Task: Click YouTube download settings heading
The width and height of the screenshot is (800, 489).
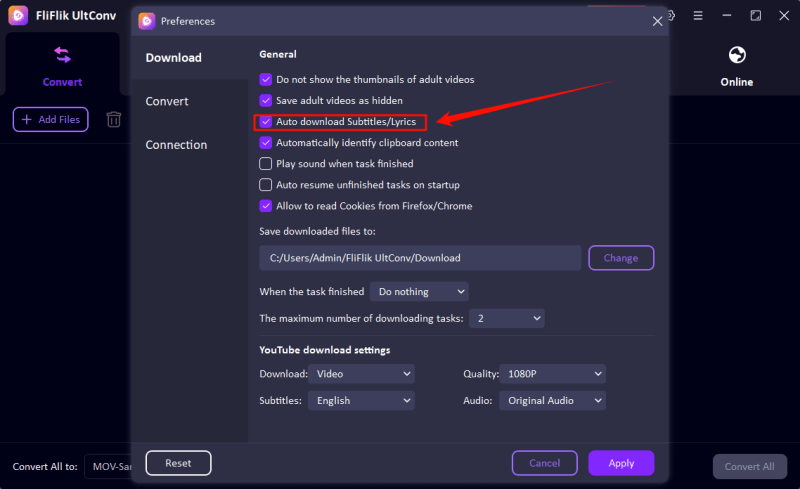Action: [324, 350]
